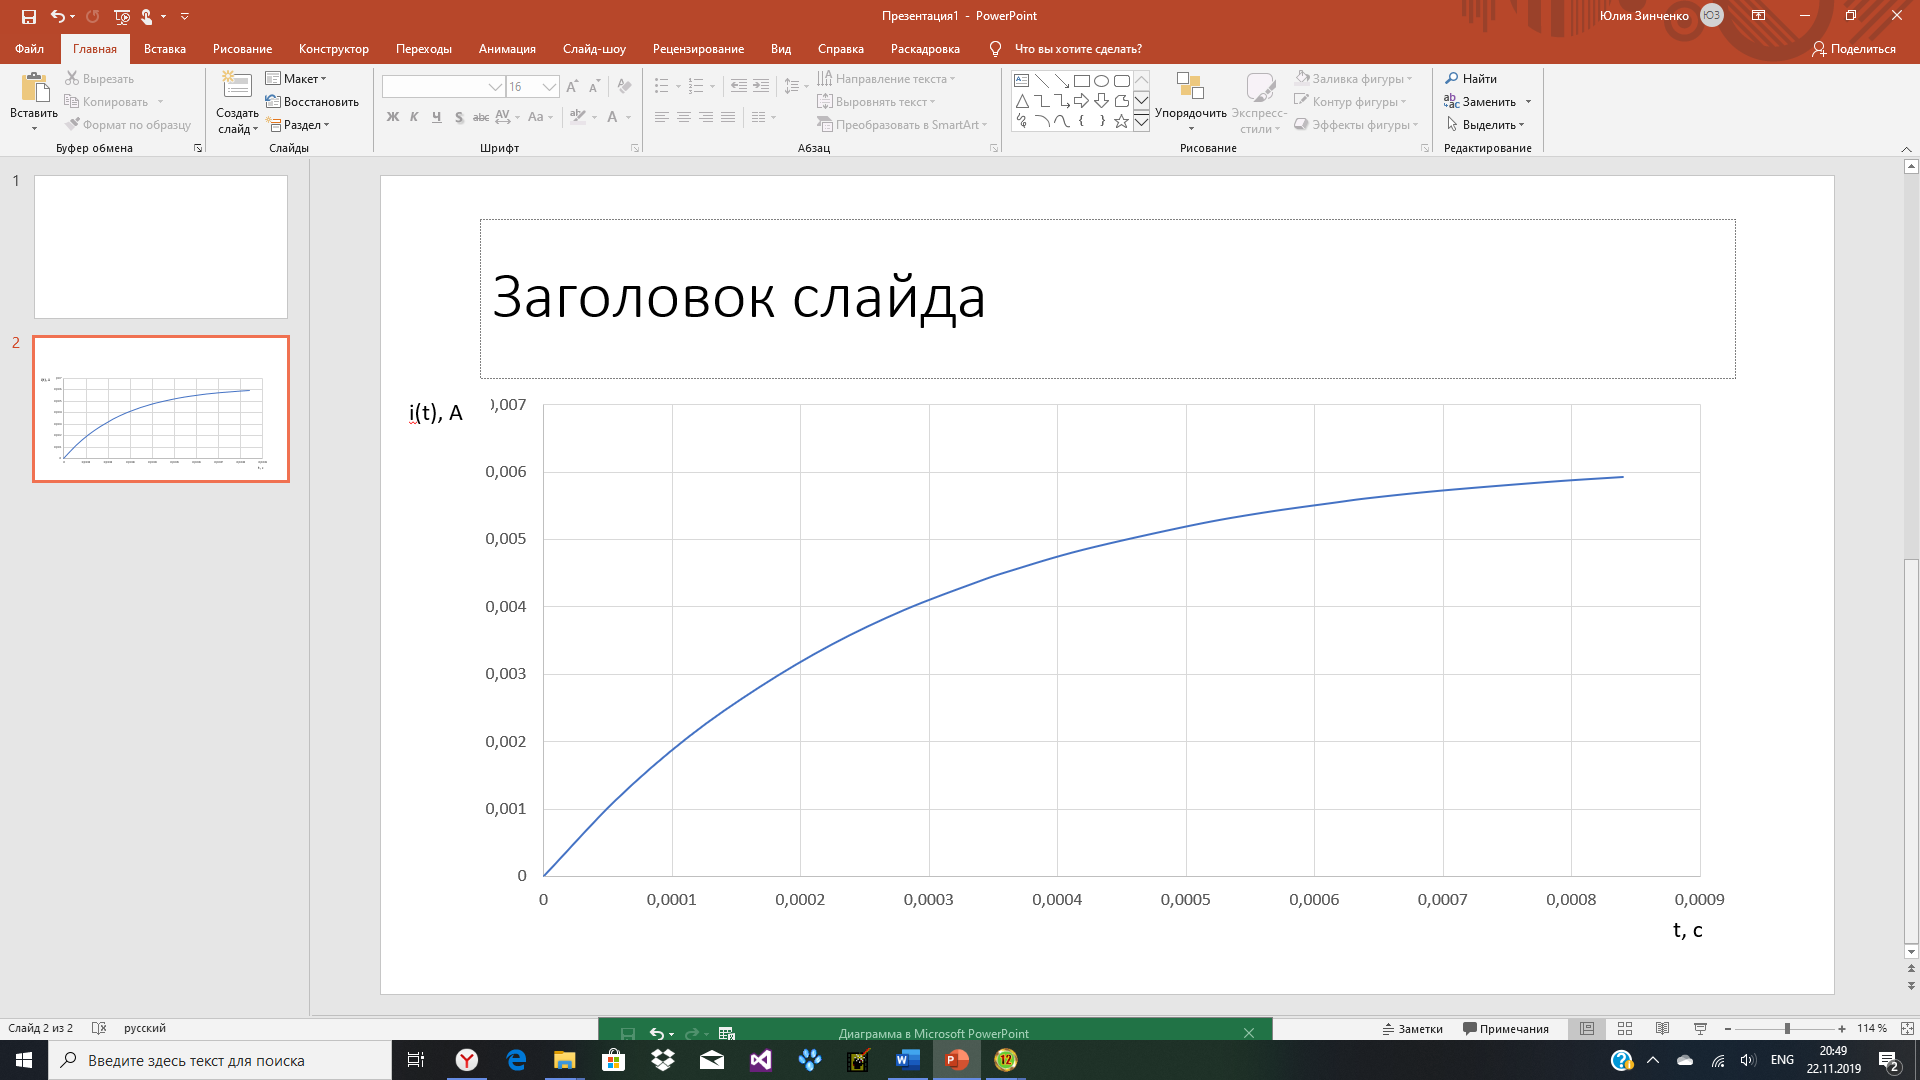Open the font name dropdown
This screenshot has width=1920, height=1080.
click(495, 87)
